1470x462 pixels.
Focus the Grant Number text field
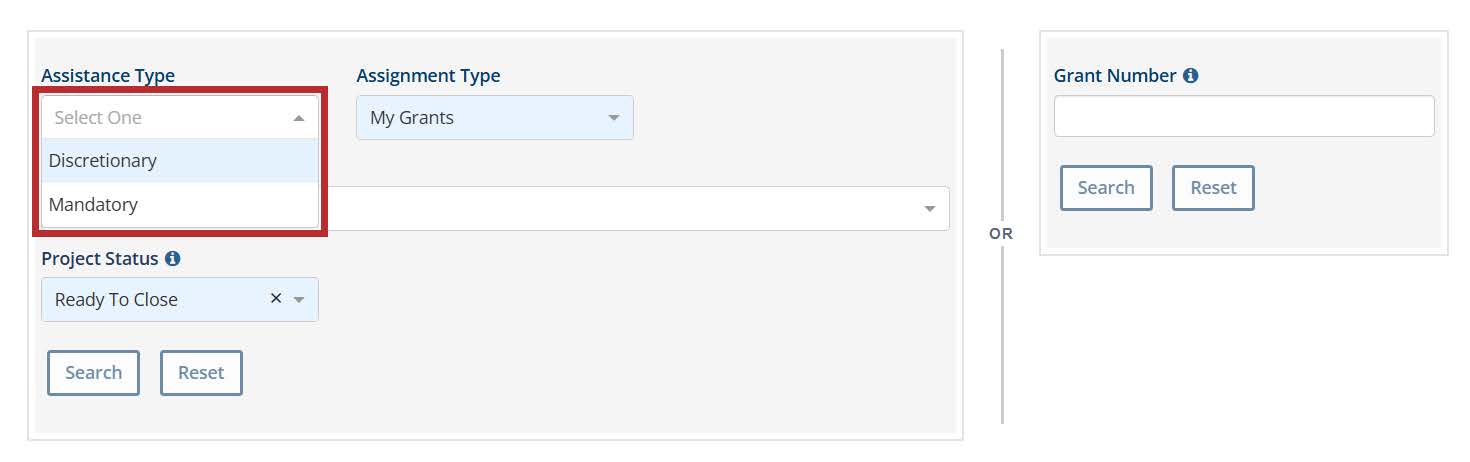coord(1243,117)
